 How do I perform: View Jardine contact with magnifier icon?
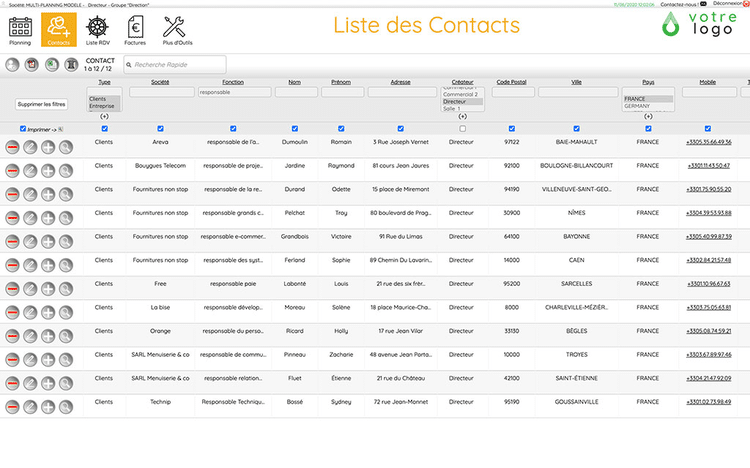click(x=66, y=171)
